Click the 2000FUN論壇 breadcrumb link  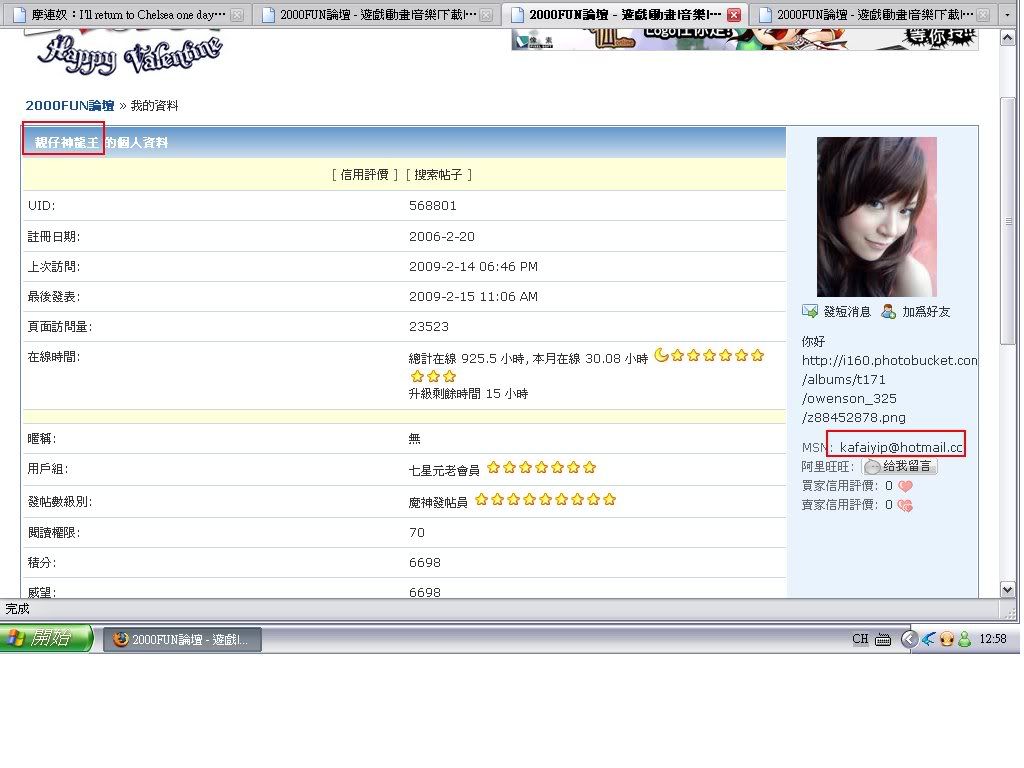69,106
